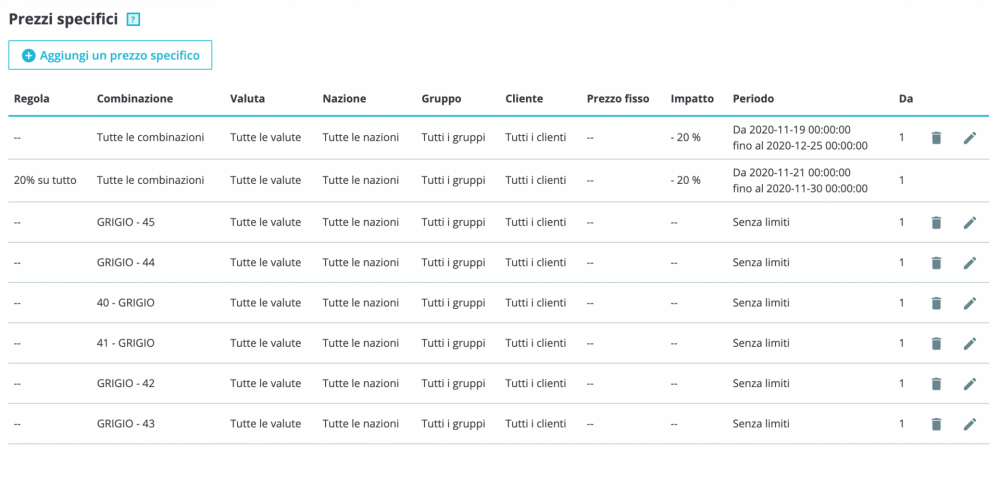Click 'Tutti i gruppi' in 41 - GRIGIO row
This screenshot has width=1000, height=482.
453,344
